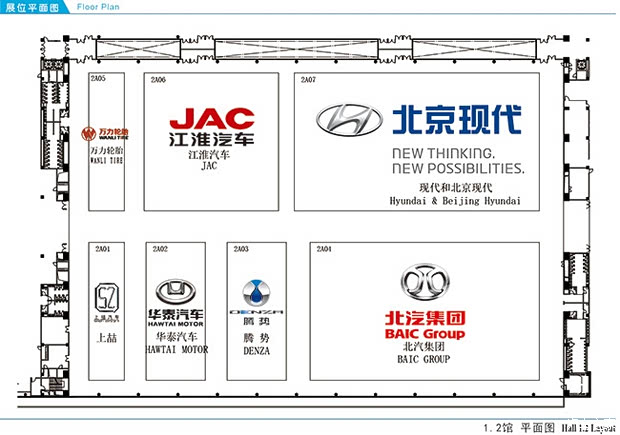Select booth number 2A04 label
Image resolution: width=620 pixels, height=435 pixels.
pos(323,248)
